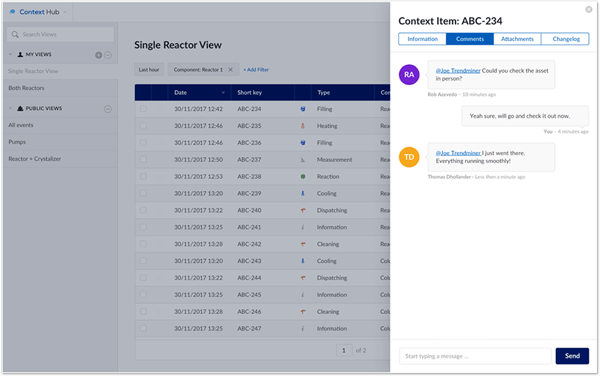Click the Date column sort arrow

(x=223, y=93)
